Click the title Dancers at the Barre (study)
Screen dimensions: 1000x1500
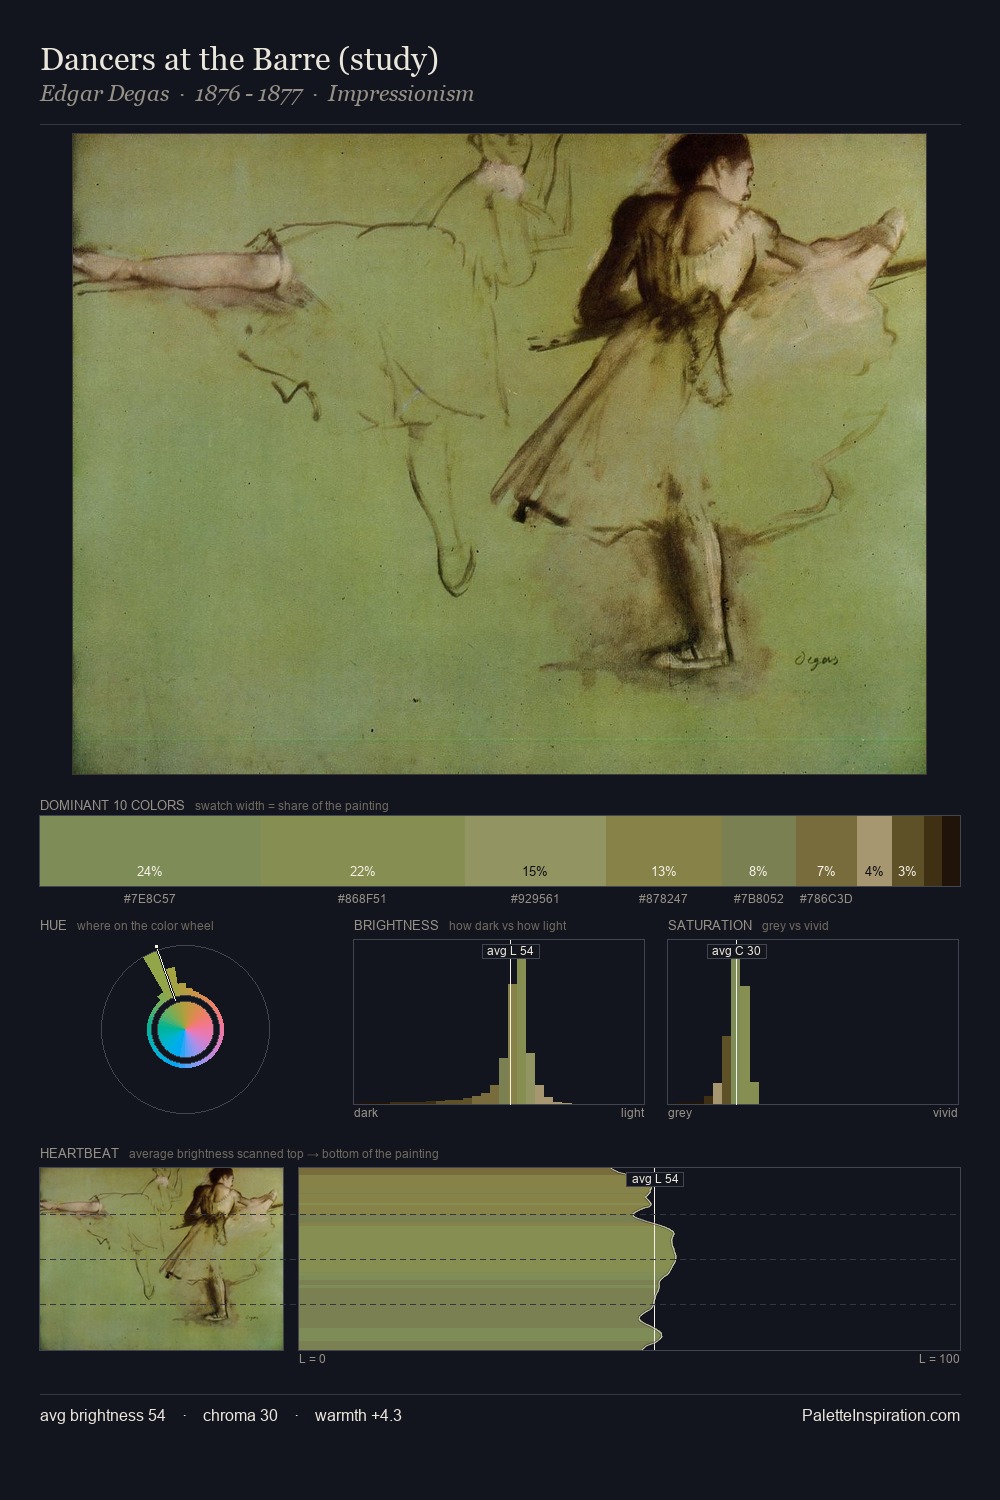tap(239, 59)
